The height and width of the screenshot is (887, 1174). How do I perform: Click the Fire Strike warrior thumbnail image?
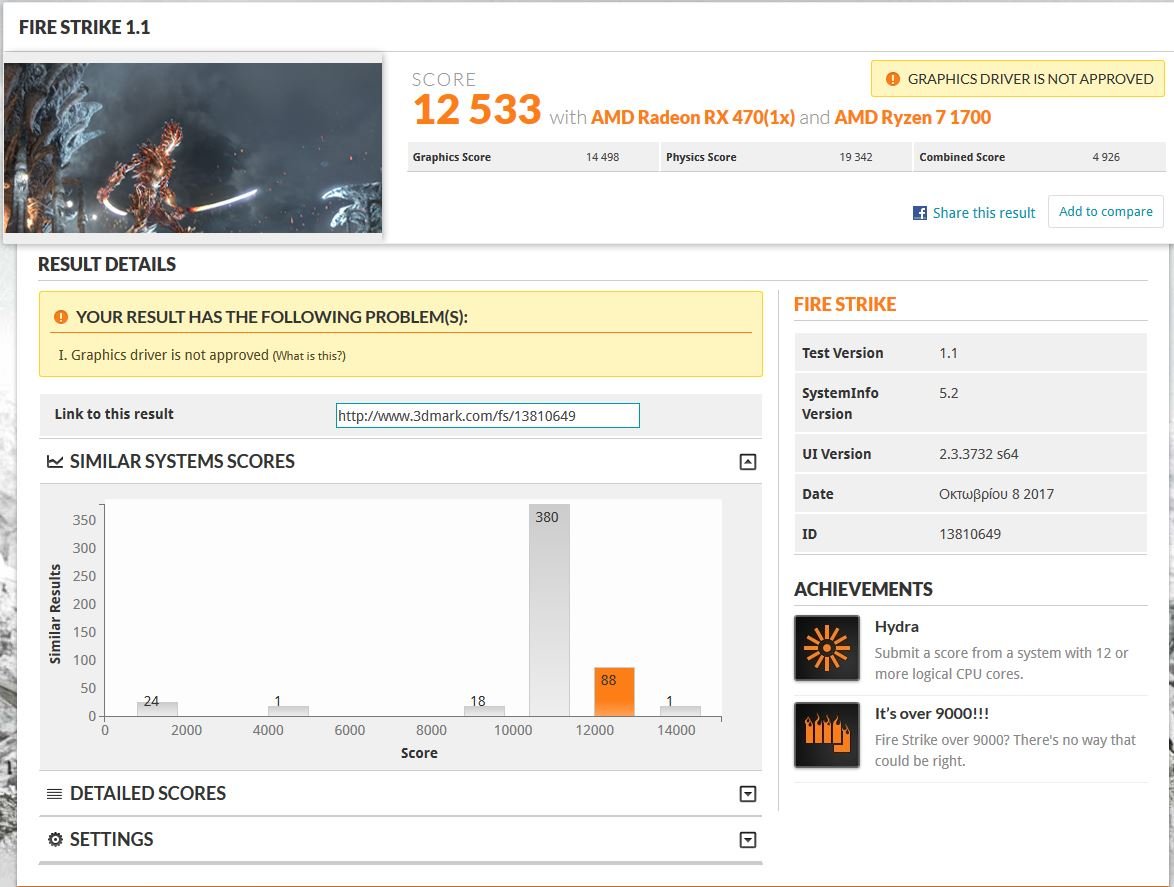tap(193, 147)
